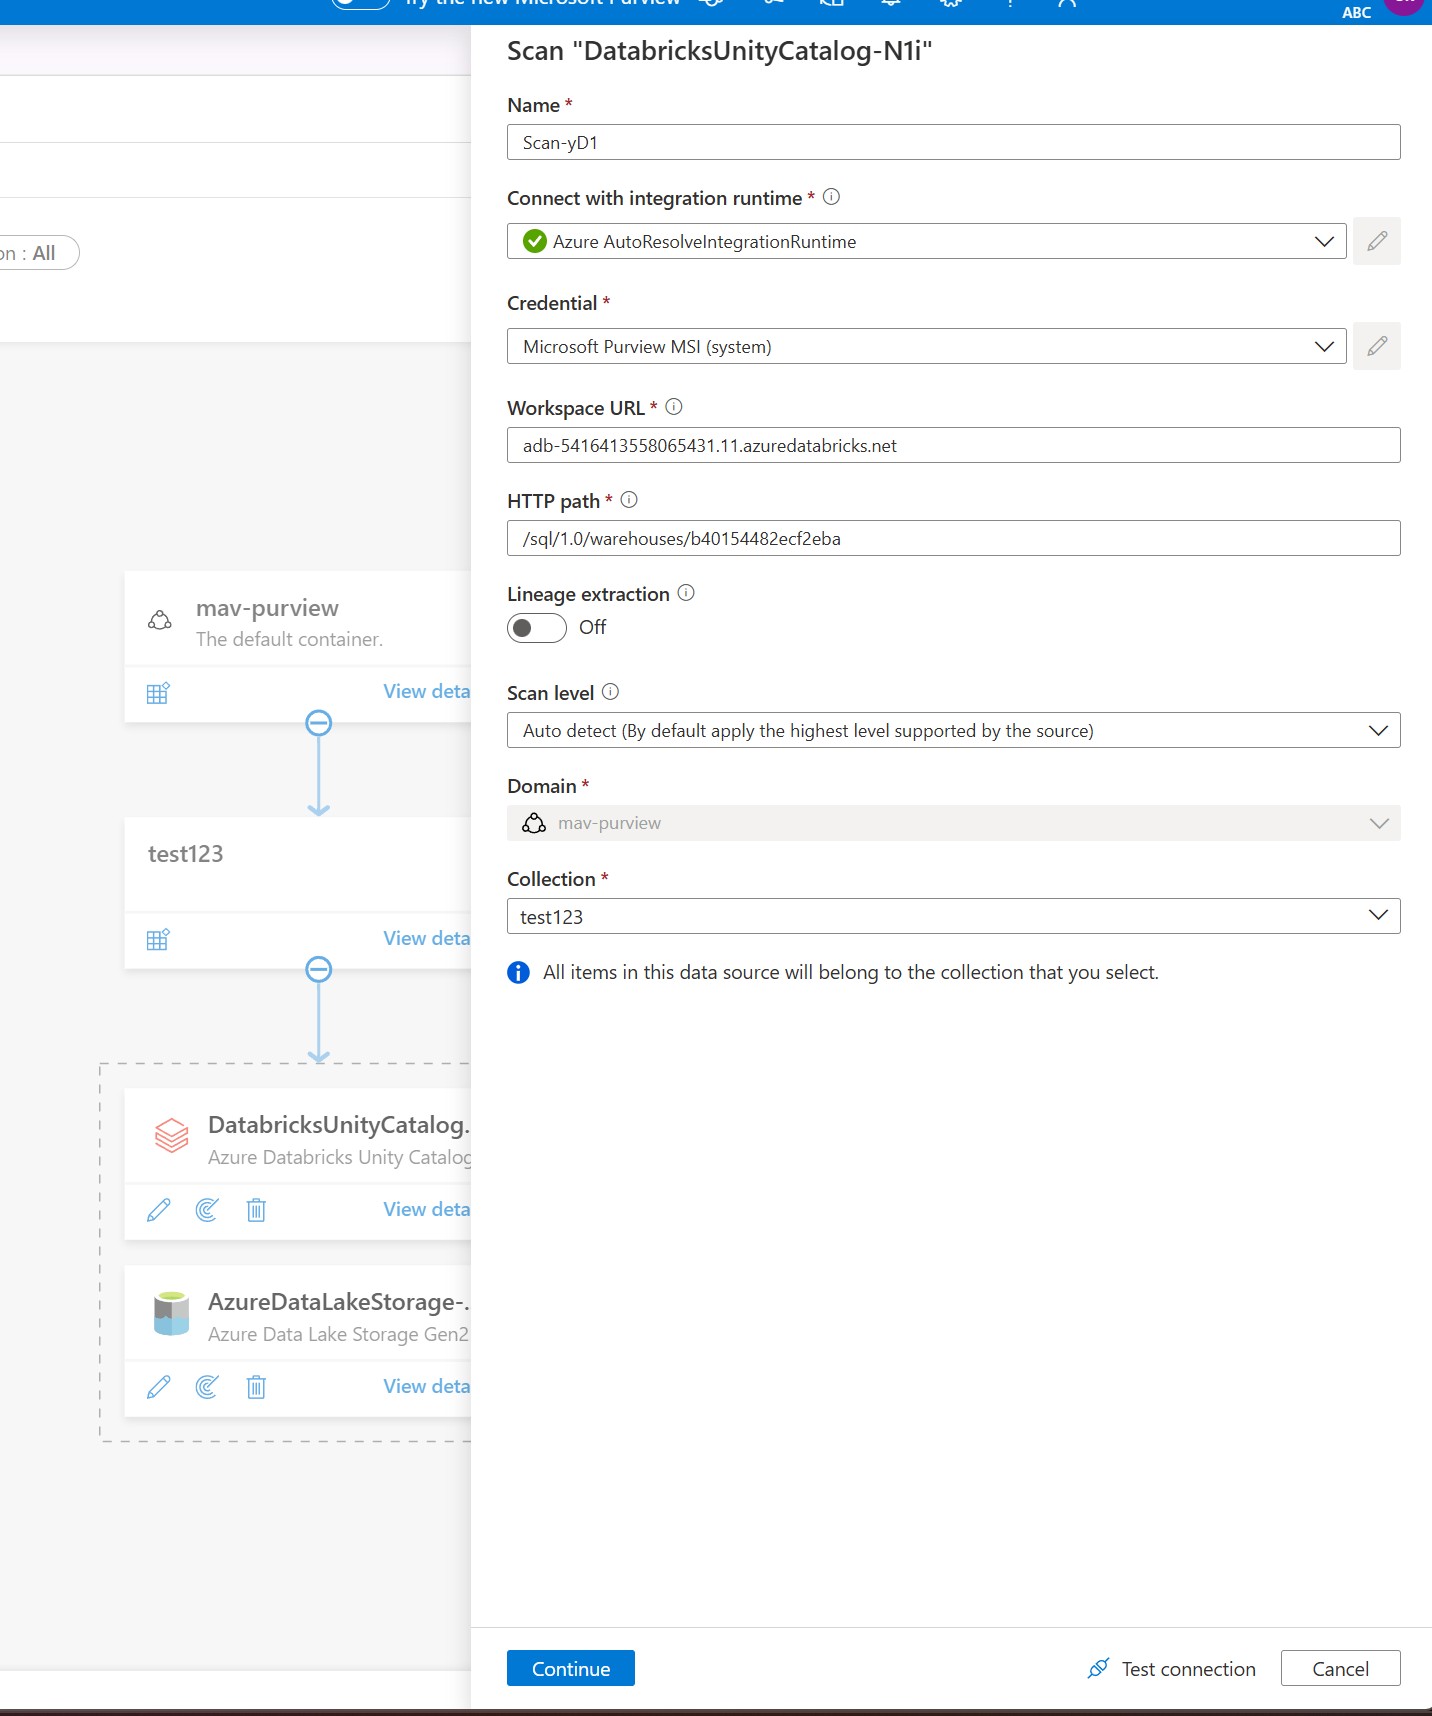Click register-source grid icon on mav-purview card
The image size is (1432, 1716).
(x=158, y=693)
